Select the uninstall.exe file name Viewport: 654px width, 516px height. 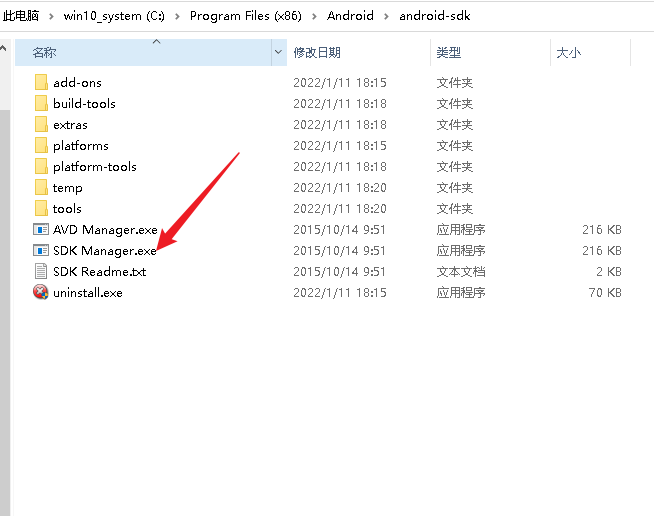tap(88, 292)
